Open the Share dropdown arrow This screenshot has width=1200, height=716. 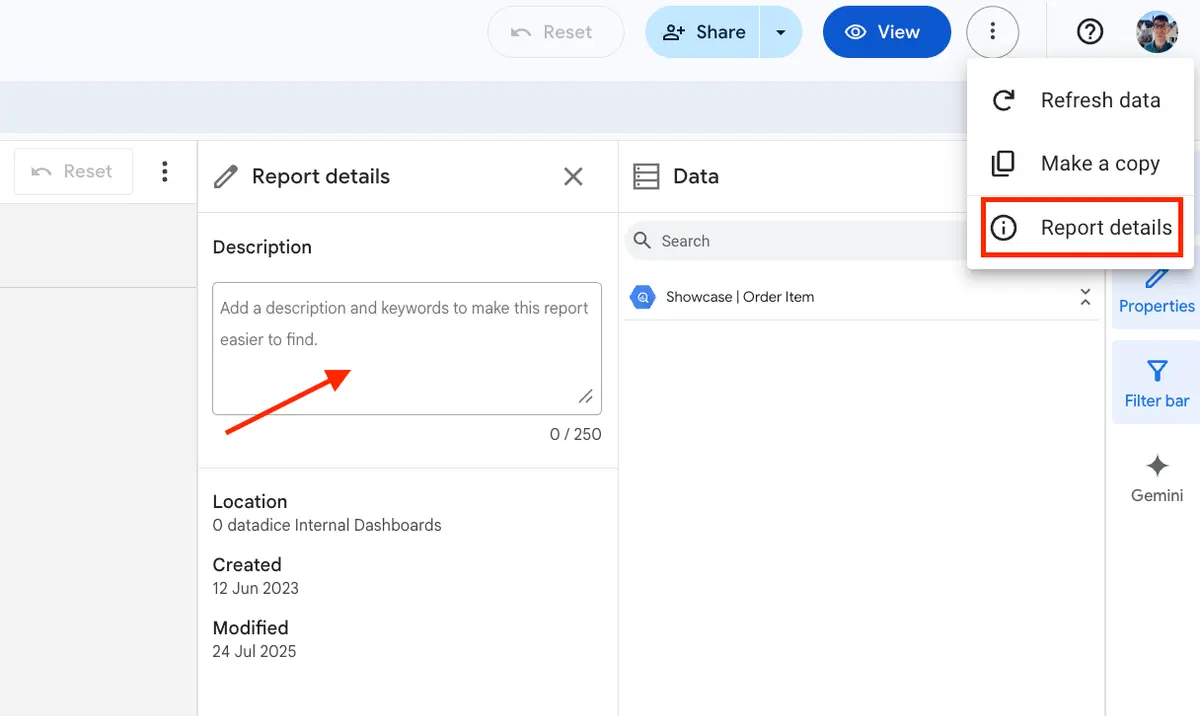[781, 32]
